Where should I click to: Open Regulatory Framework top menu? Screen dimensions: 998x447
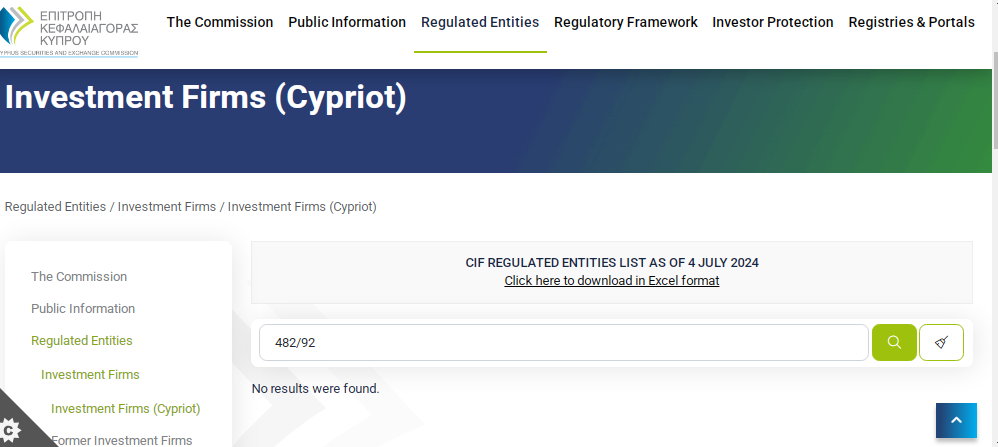(x=626, y=22)
